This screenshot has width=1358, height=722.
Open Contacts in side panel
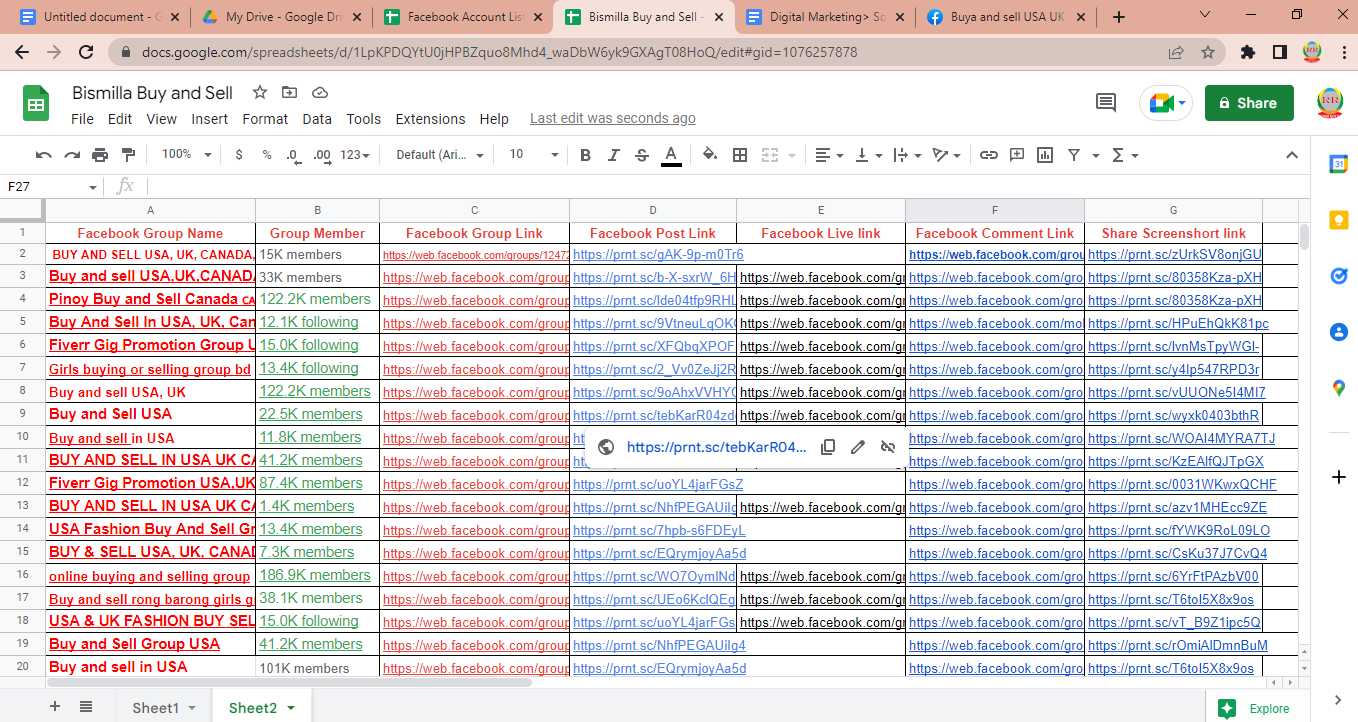1338,332
